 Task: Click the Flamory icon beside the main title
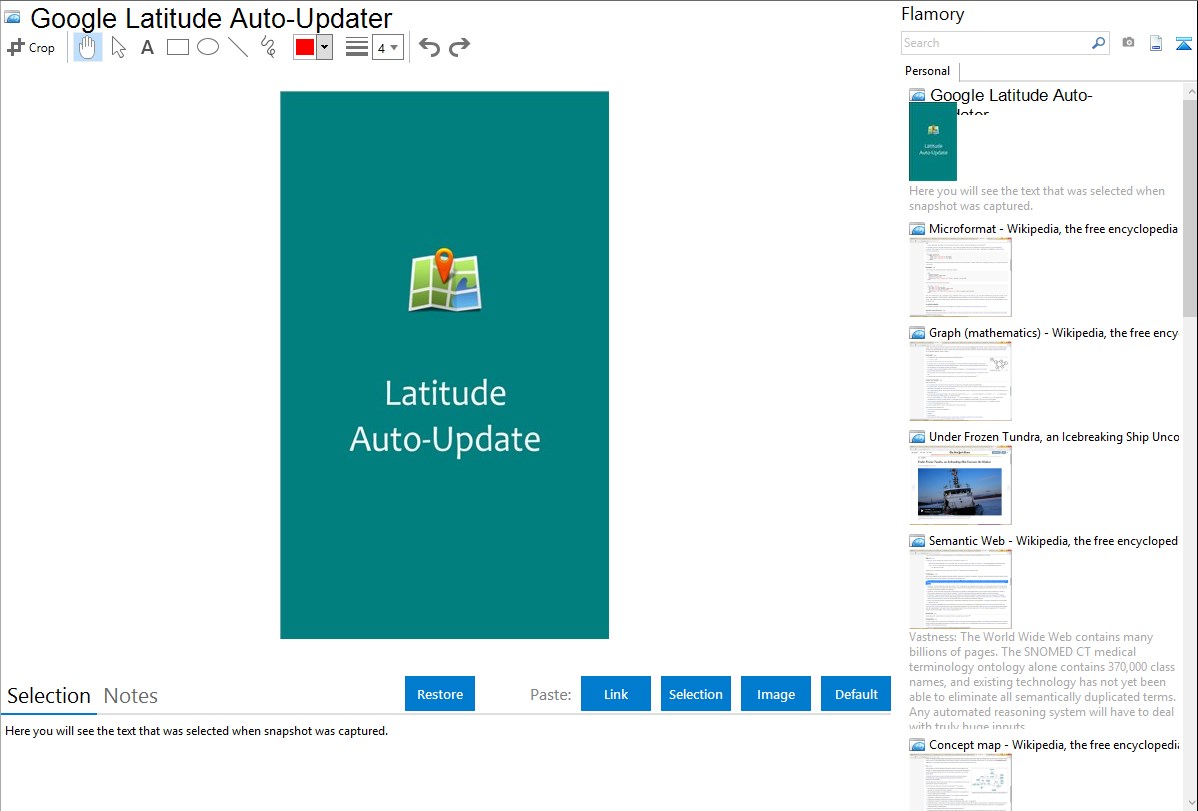click(12, 17)
